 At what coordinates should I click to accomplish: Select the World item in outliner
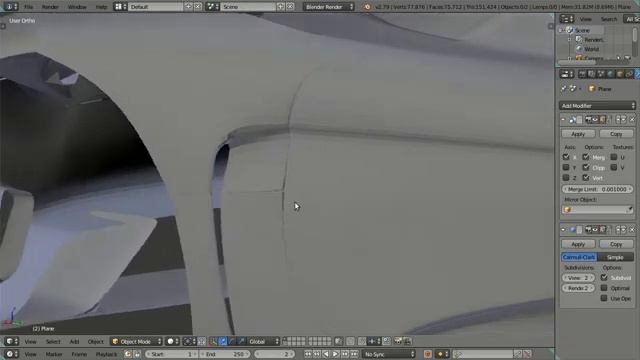point(591,49)
